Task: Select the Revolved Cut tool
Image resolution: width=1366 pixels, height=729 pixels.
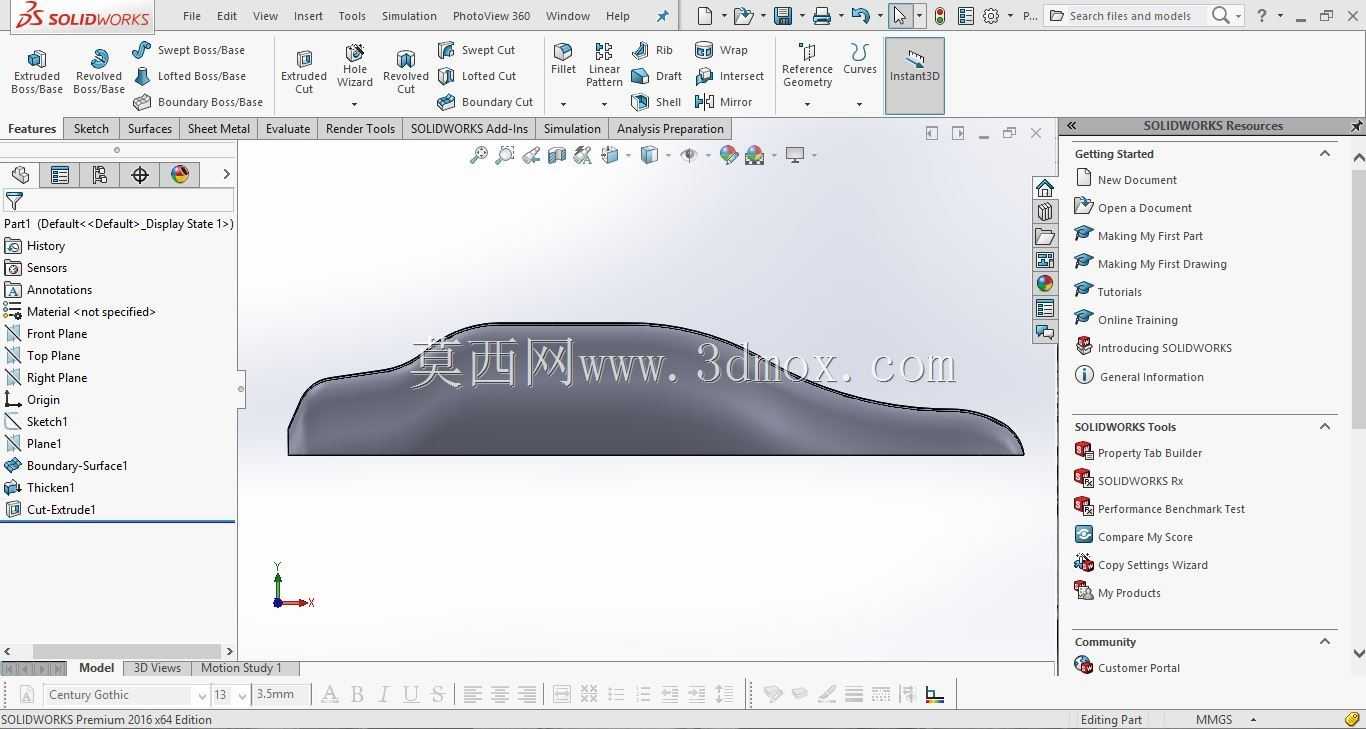Action: pos(406,71)
